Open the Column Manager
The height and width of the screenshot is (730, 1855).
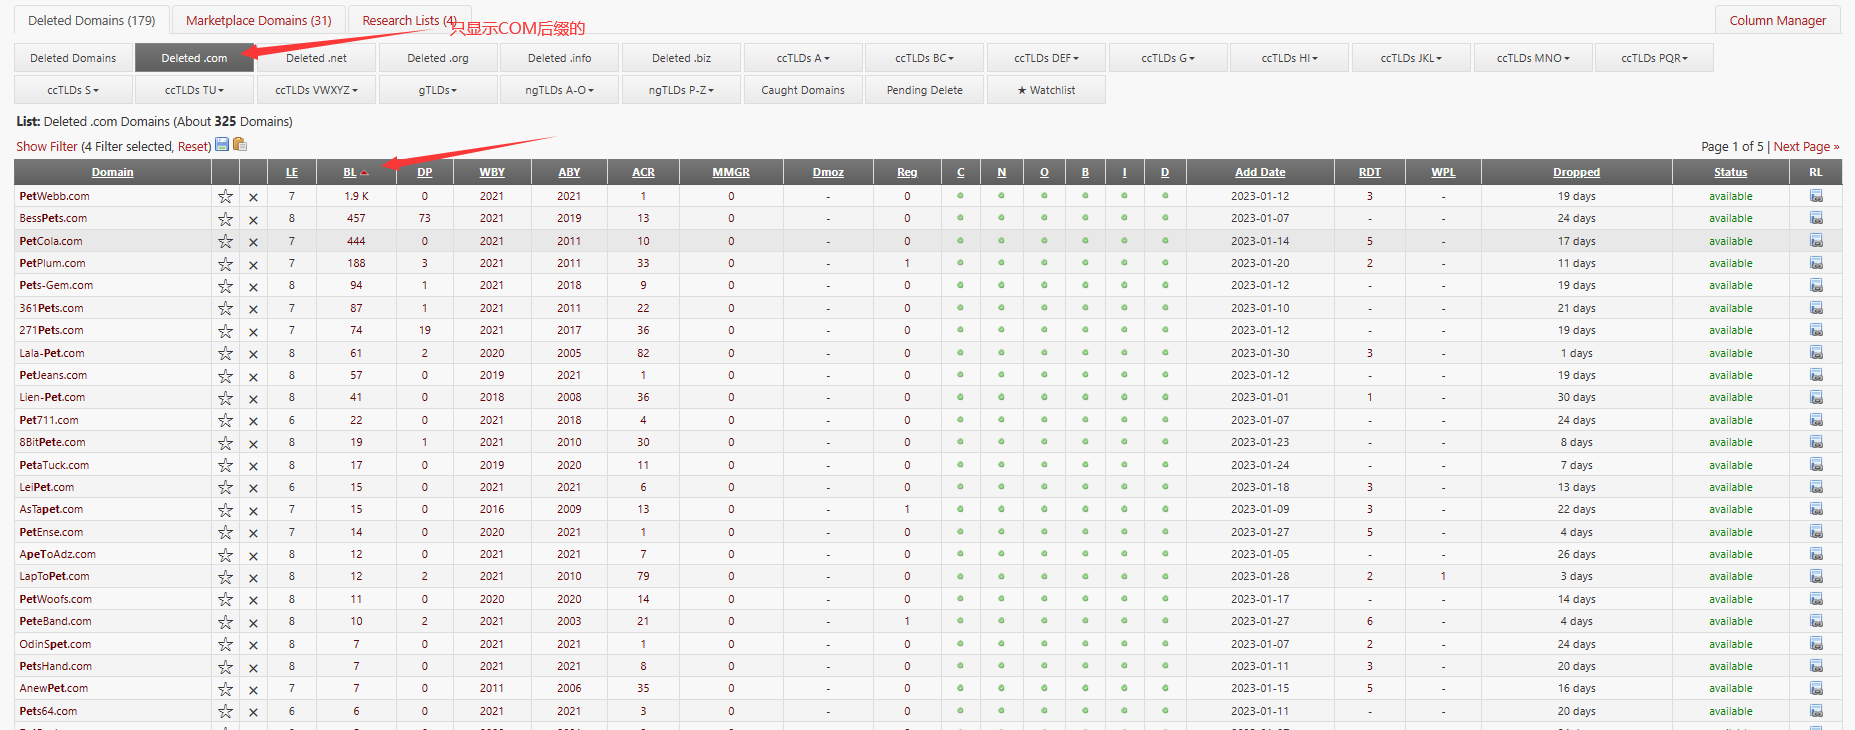1777,20
